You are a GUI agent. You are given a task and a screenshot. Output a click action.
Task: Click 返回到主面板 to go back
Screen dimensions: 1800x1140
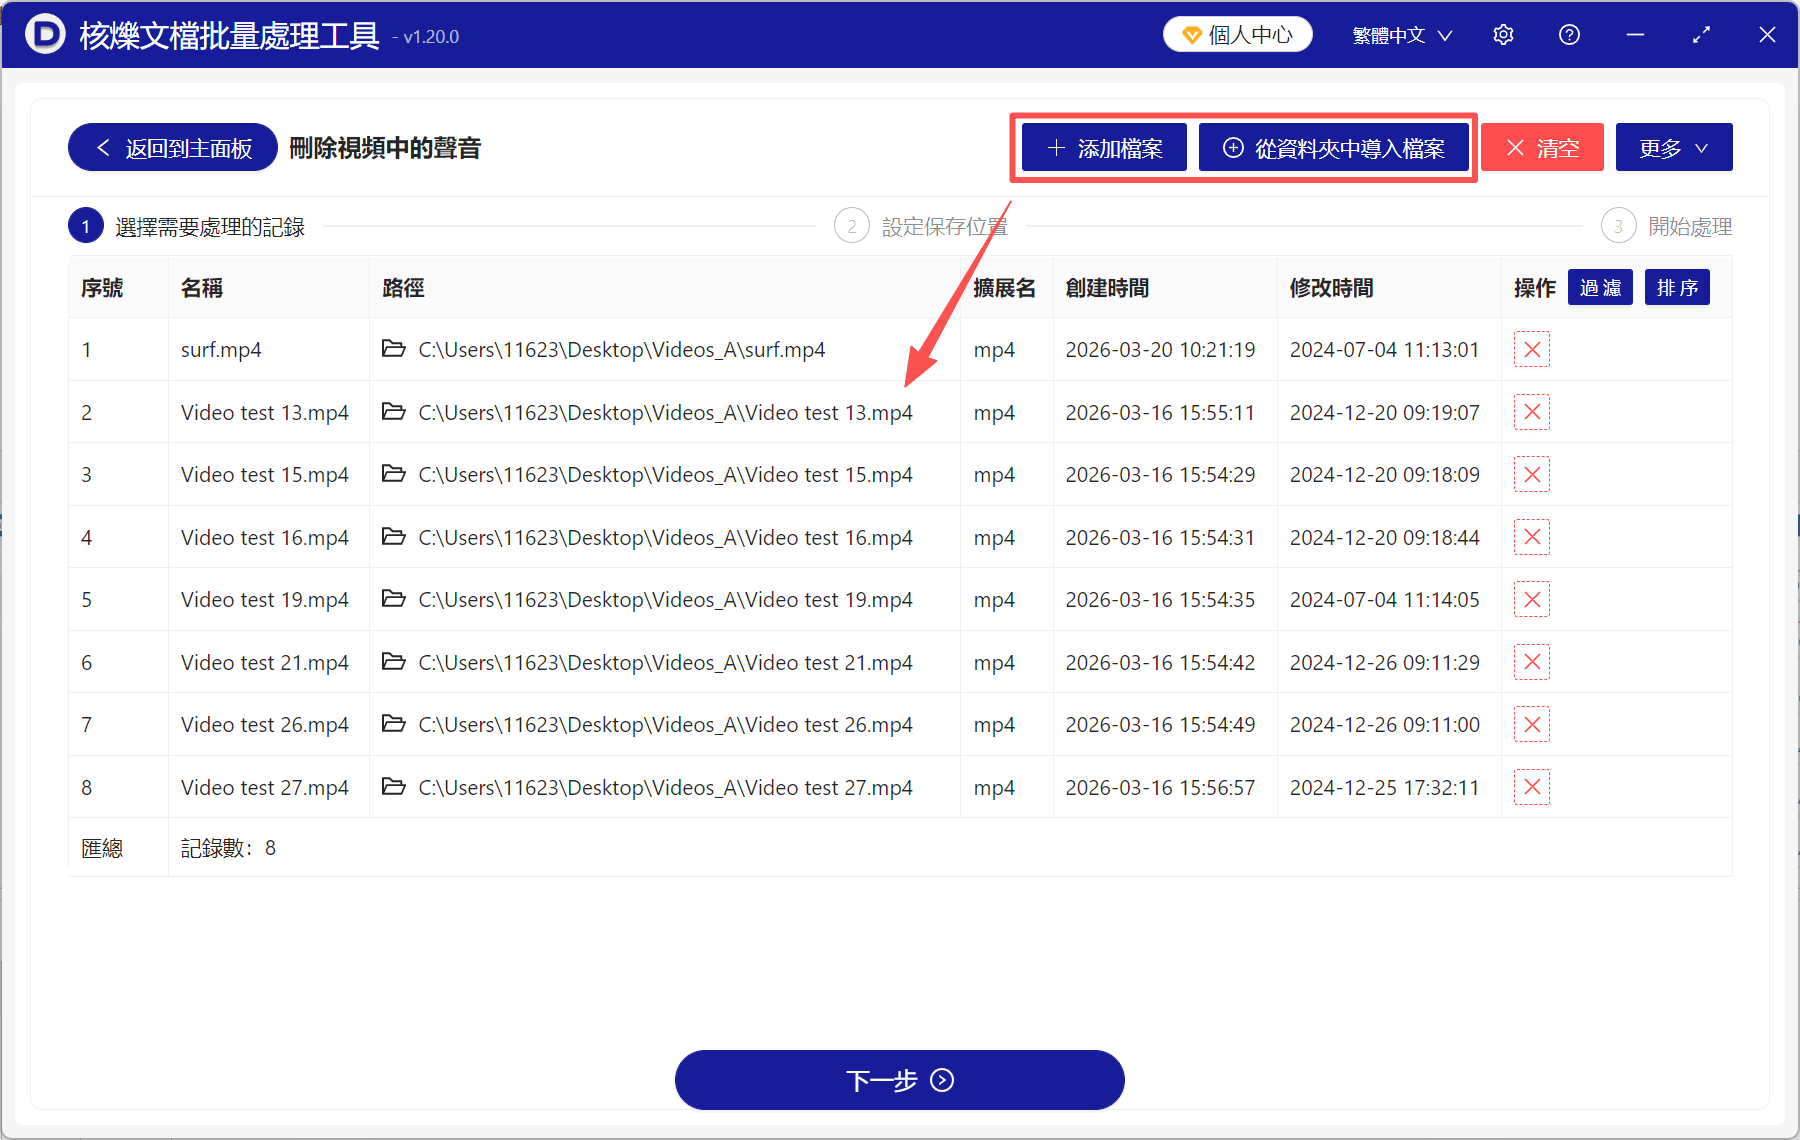point(171,147)
